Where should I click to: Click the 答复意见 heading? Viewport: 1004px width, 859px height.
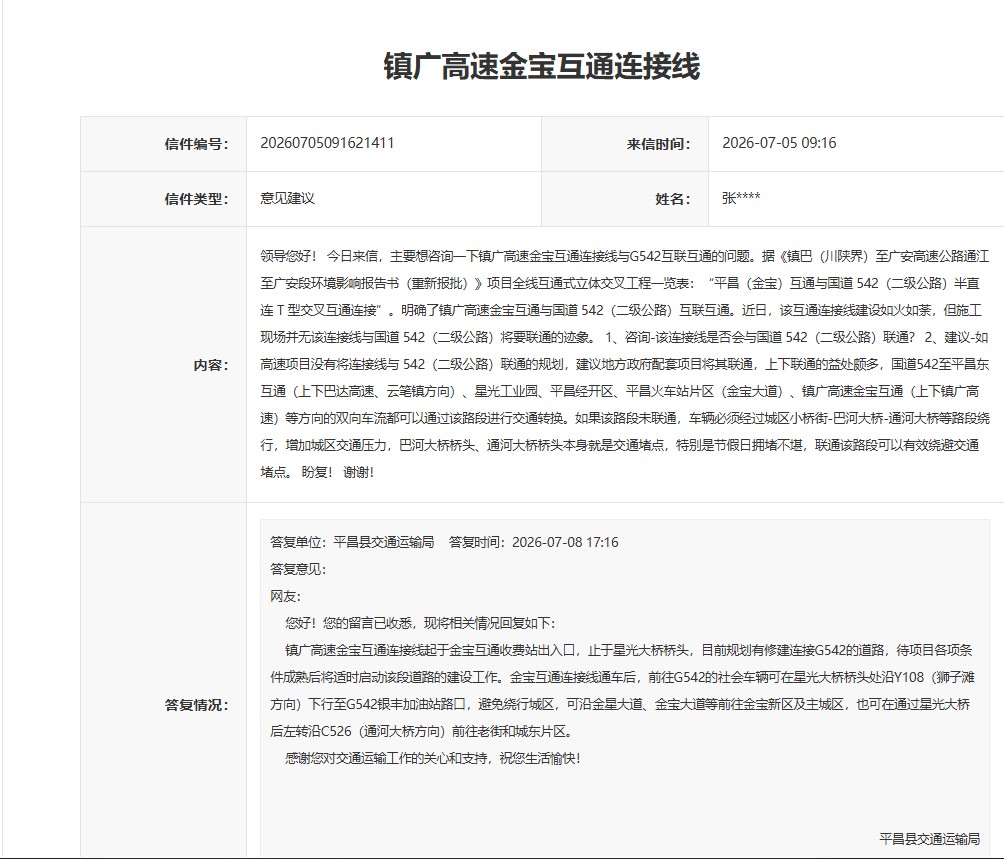298,569
